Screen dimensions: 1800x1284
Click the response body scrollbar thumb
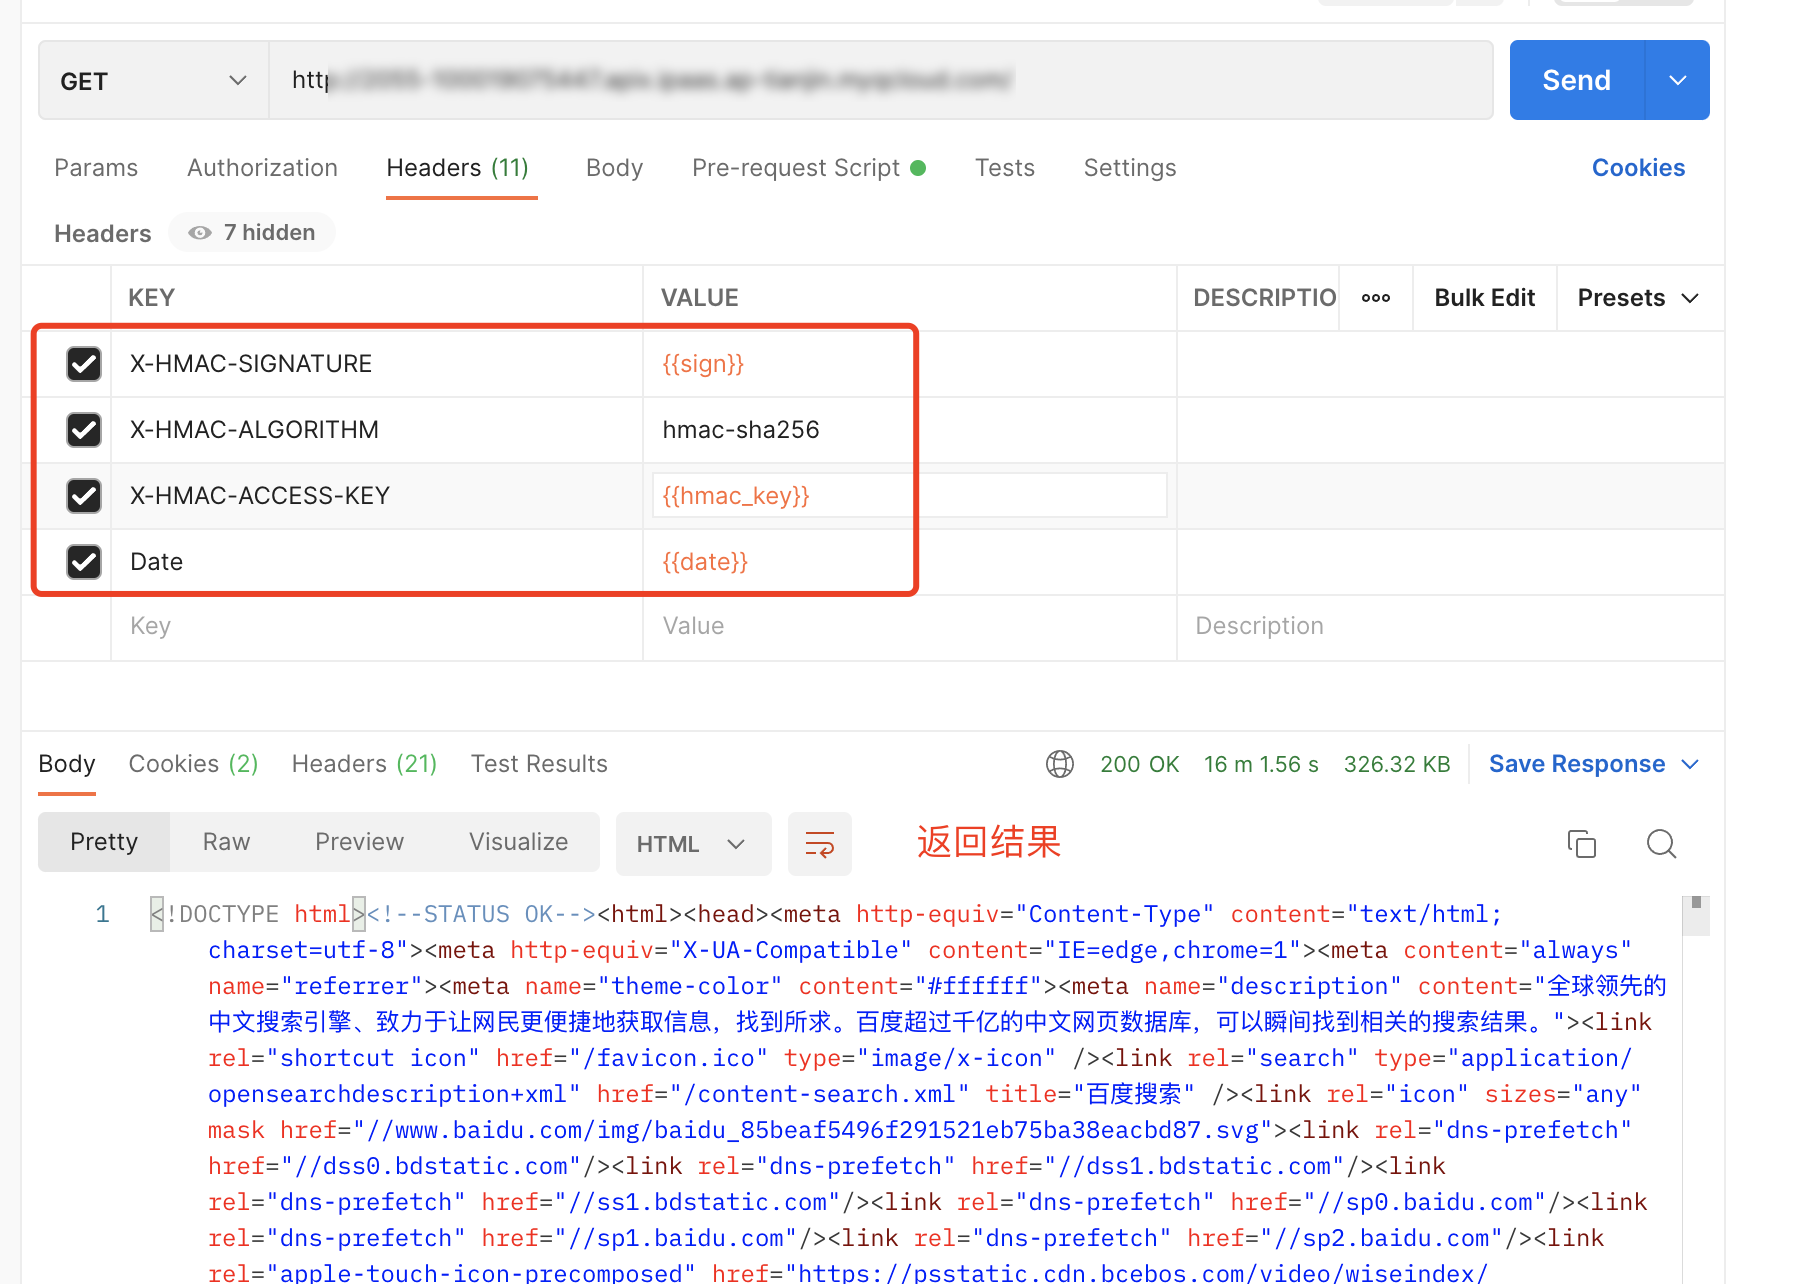[1696, 916]
